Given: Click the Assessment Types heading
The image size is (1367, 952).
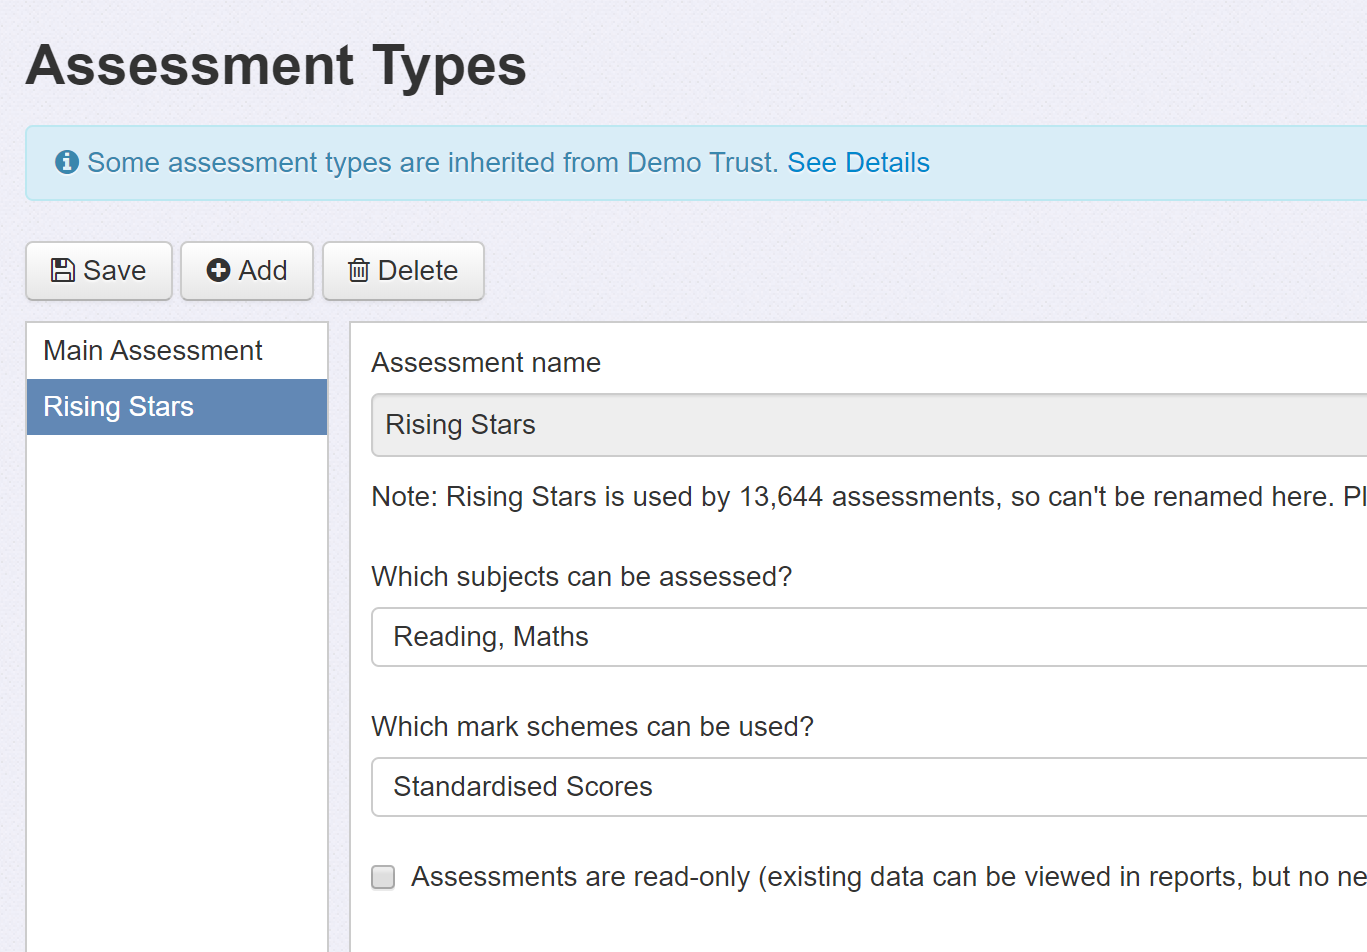Looking at the screenshot, I should (276, 66).
